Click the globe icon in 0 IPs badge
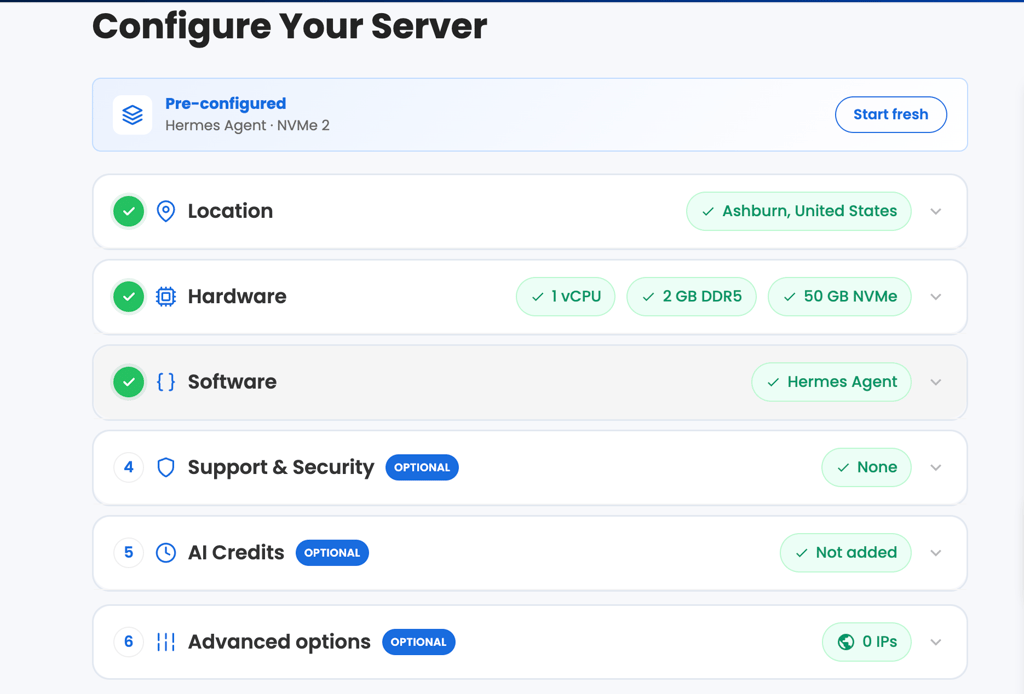This screenshot has width=1024, height=694. [x=846, y=642]
